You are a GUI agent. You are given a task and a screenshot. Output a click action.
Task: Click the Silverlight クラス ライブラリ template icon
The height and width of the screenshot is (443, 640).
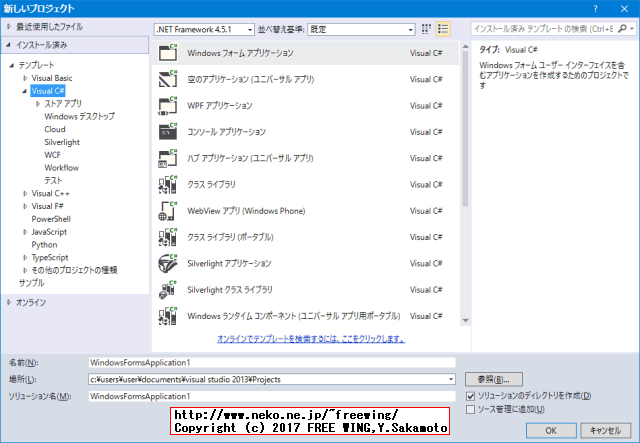coord(168,289)
